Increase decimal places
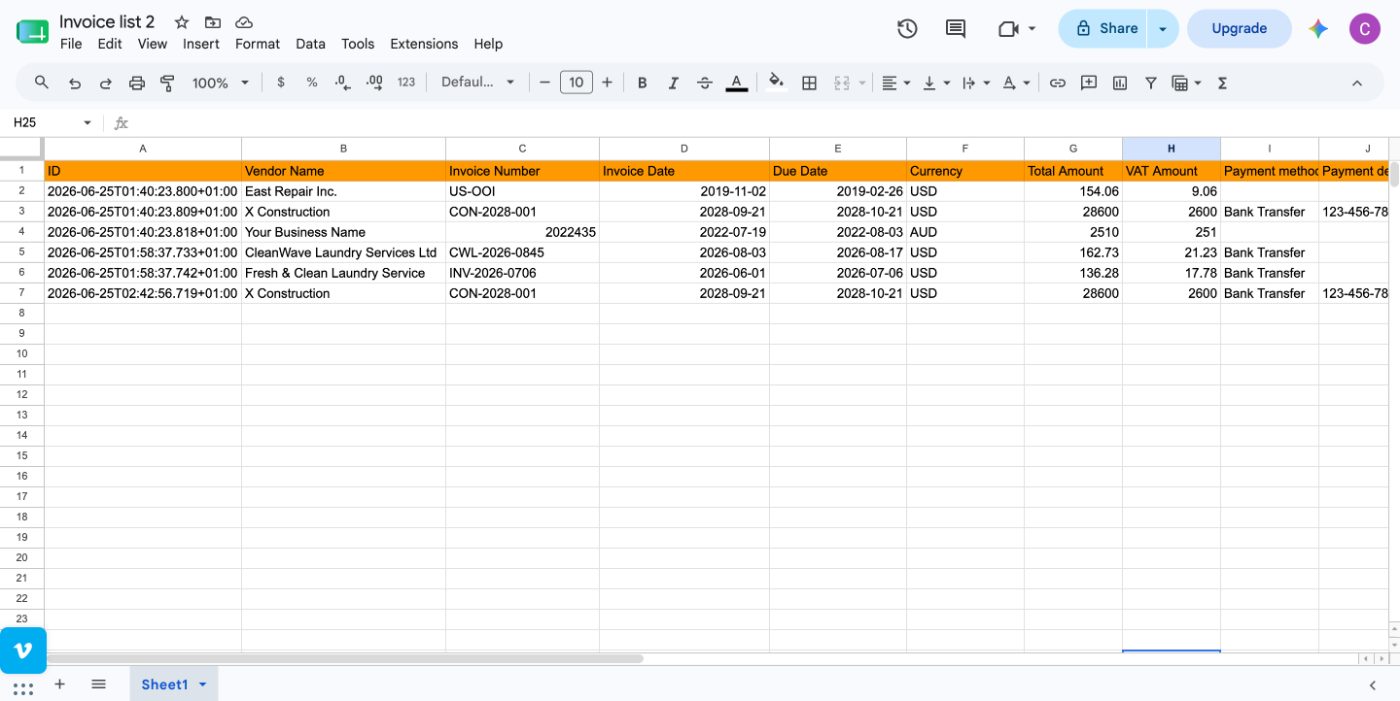Image resolution: width=1400 pixels, height=701 pixels. [375, 83]
